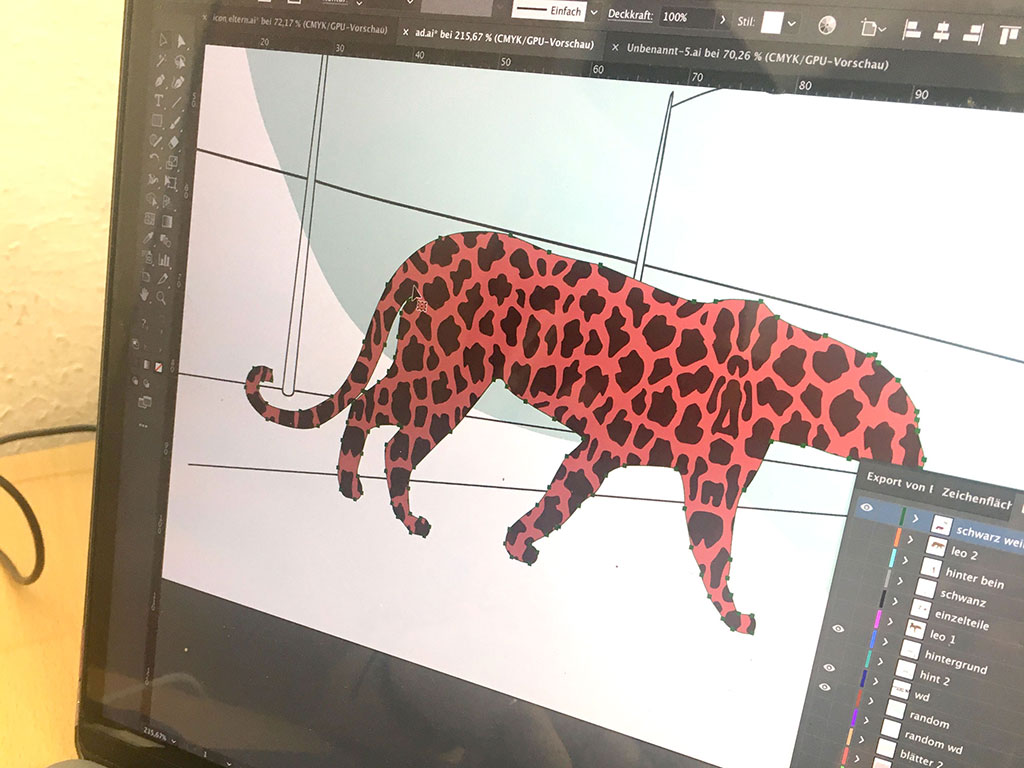Open the Stil graphic style dropdown

[x=792, y=24]
